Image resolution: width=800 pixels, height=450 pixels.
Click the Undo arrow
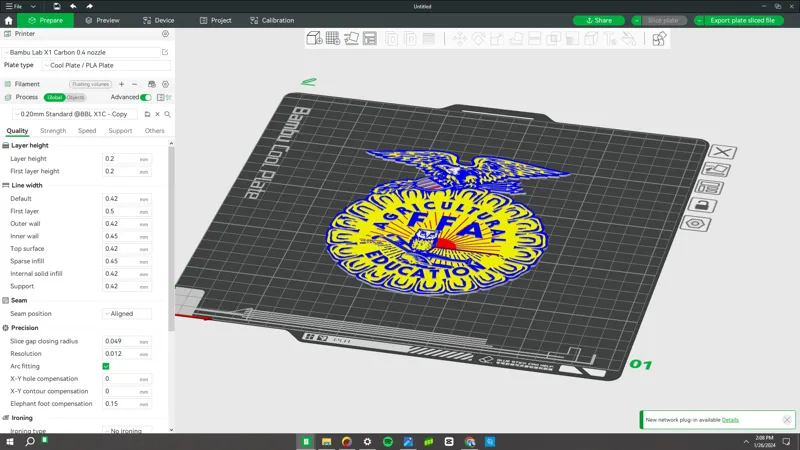[73, 6]
